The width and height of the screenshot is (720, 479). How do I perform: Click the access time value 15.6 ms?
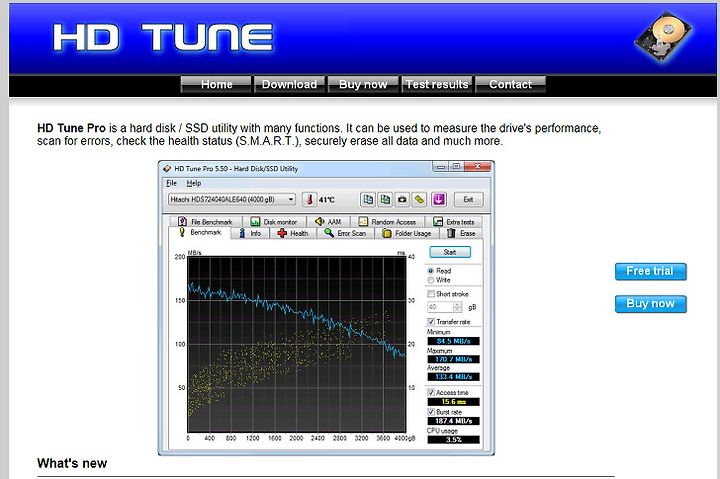pos(453,402)
